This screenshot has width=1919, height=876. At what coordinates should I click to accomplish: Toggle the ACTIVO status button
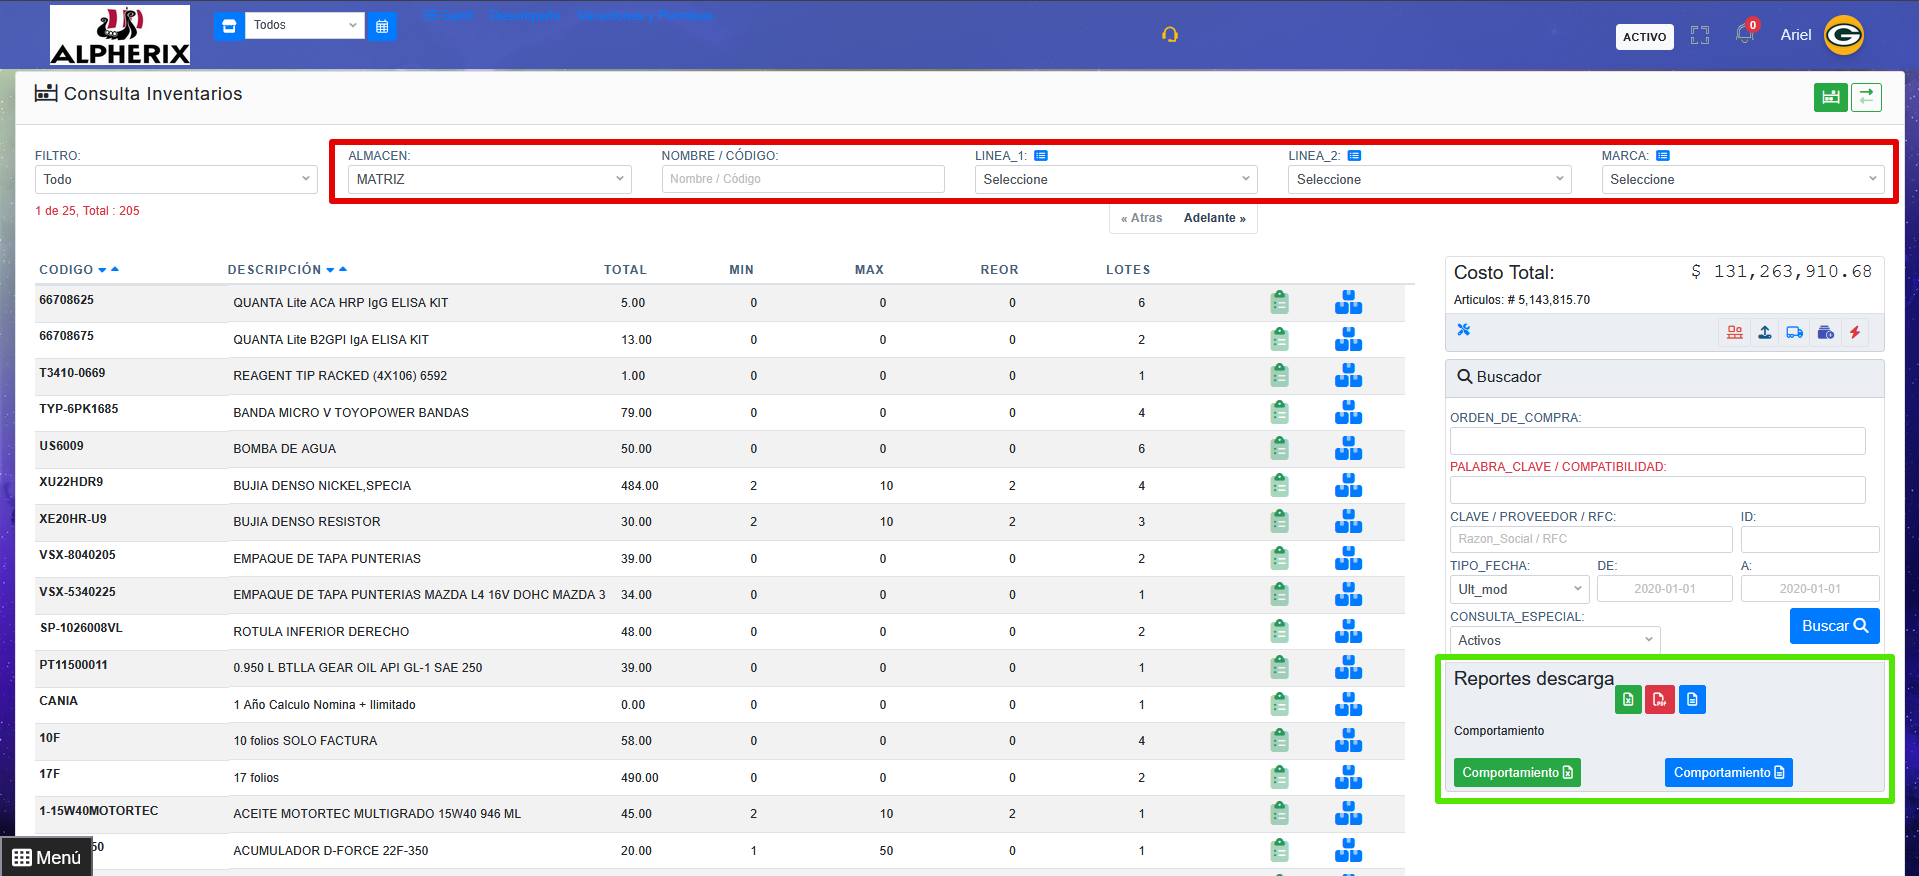(1644, 37)
